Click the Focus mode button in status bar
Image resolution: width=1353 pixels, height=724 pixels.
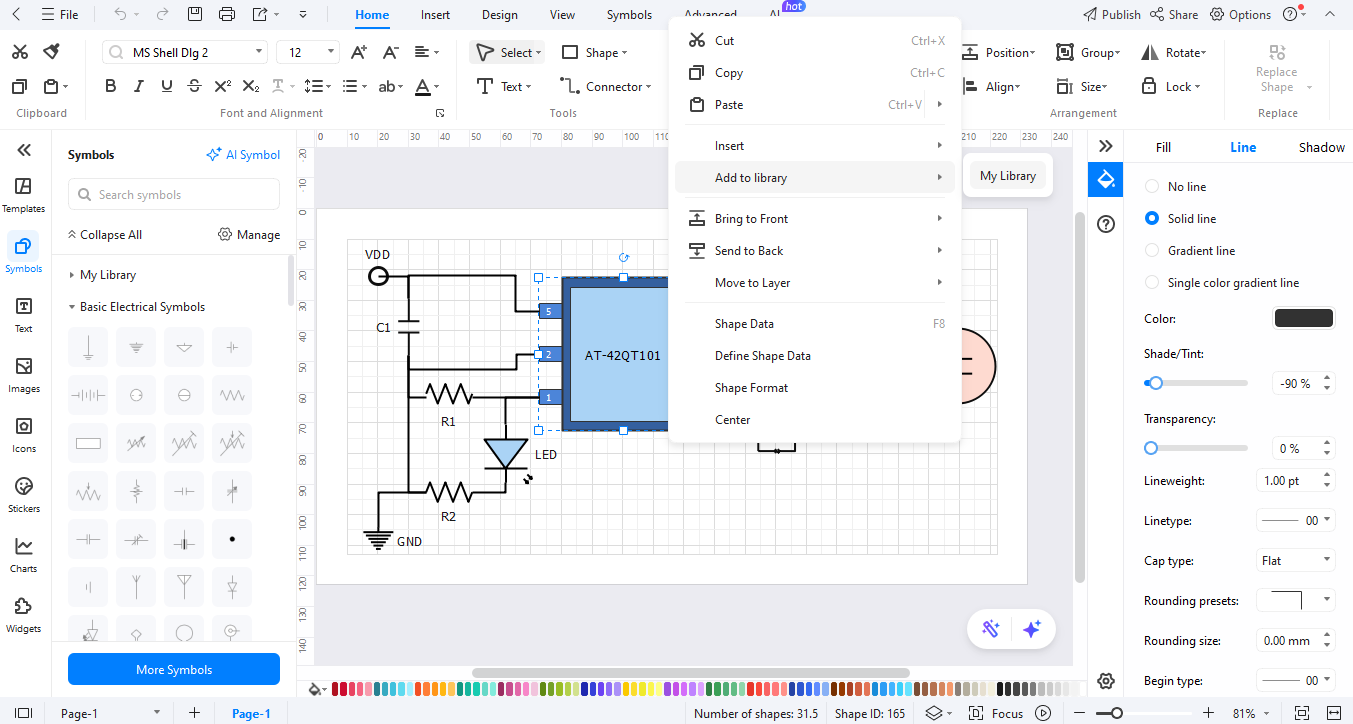point(996,713)
